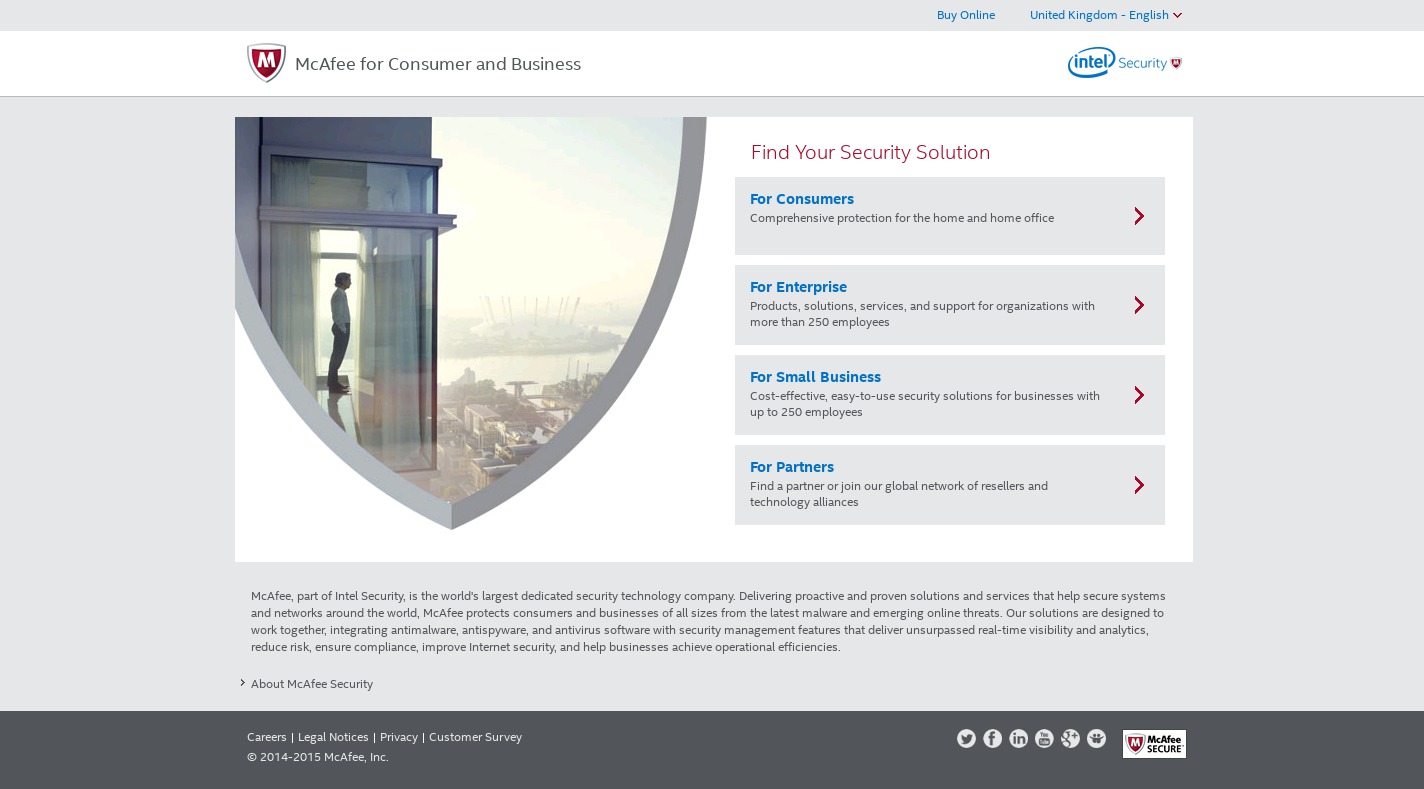Open the YouTube channel icon
This screenshot has width=1424, height=789.
tap(1044, 738)
